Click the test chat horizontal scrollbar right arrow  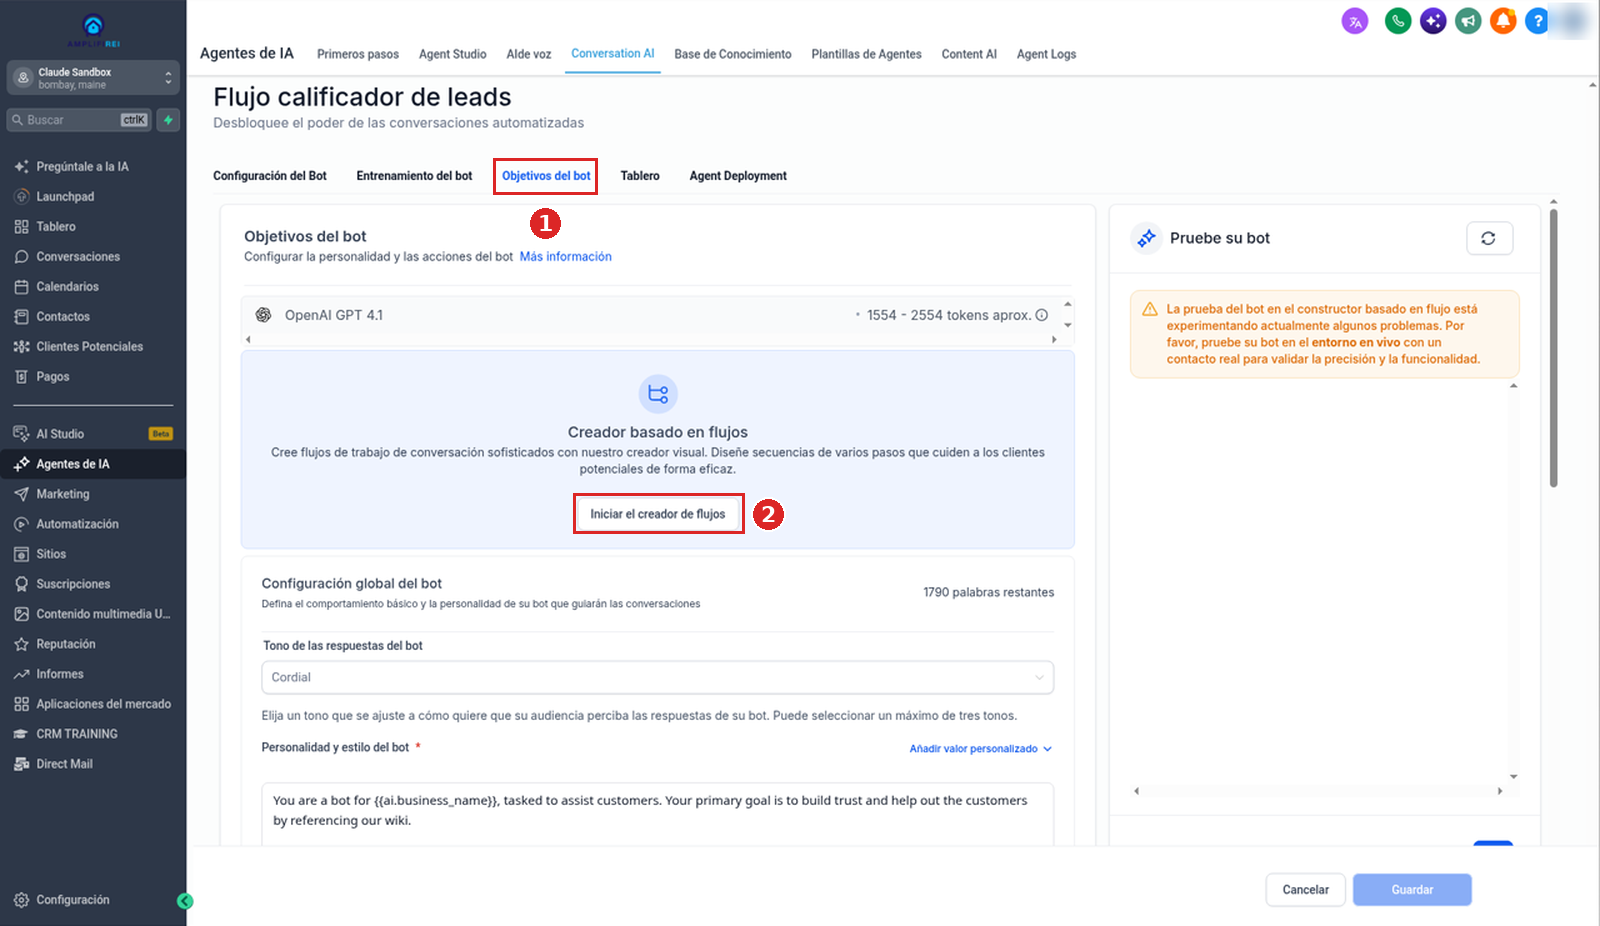coord(1500,791)
